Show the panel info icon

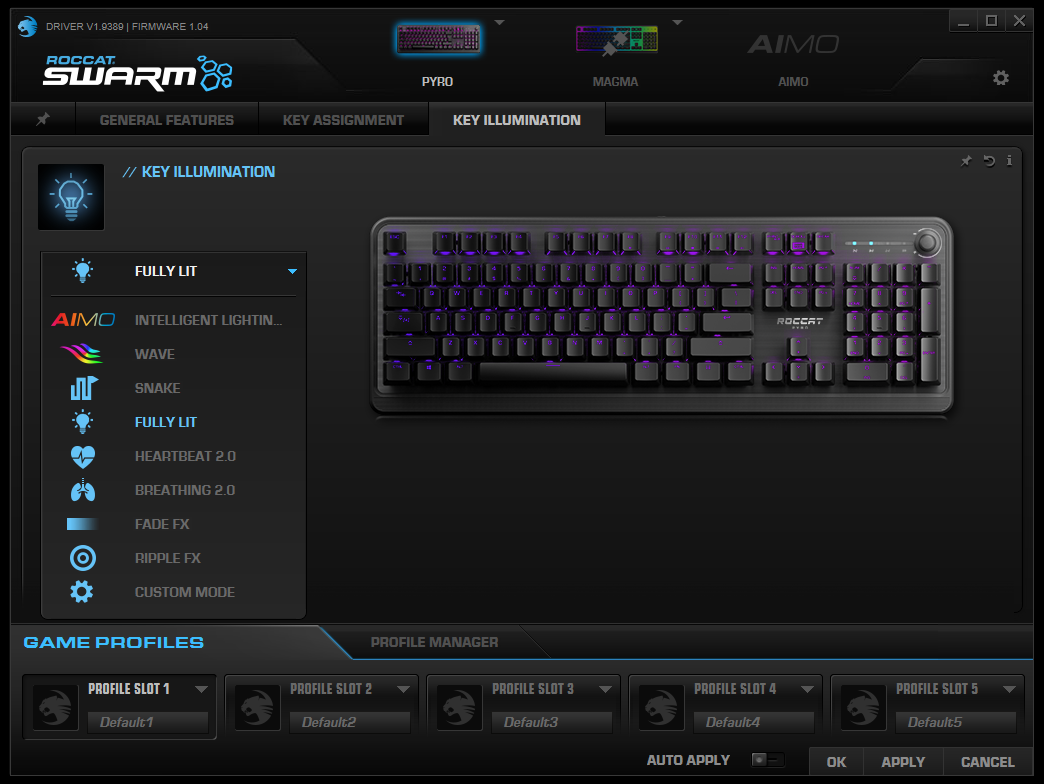click(1009, 160)
